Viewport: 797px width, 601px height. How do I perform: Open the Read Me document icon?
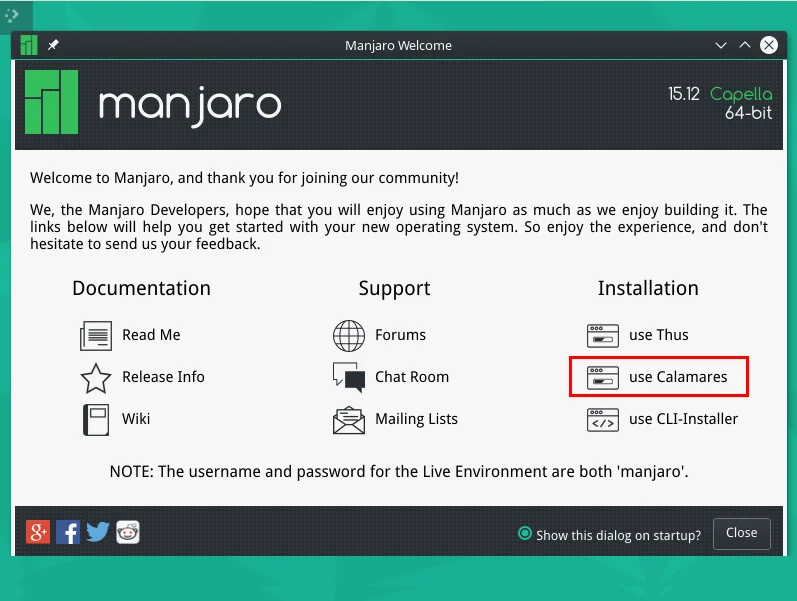(x=96, y=336)
